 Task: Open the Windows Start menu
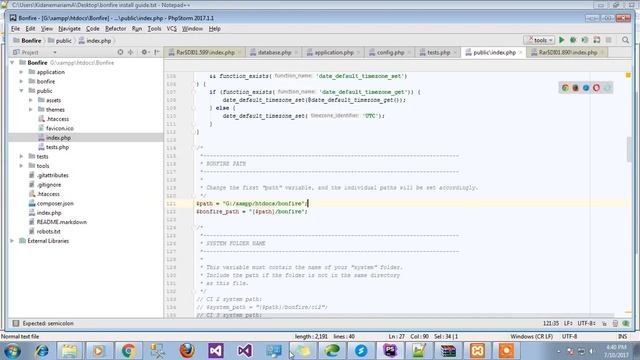[x=12, y=351]
